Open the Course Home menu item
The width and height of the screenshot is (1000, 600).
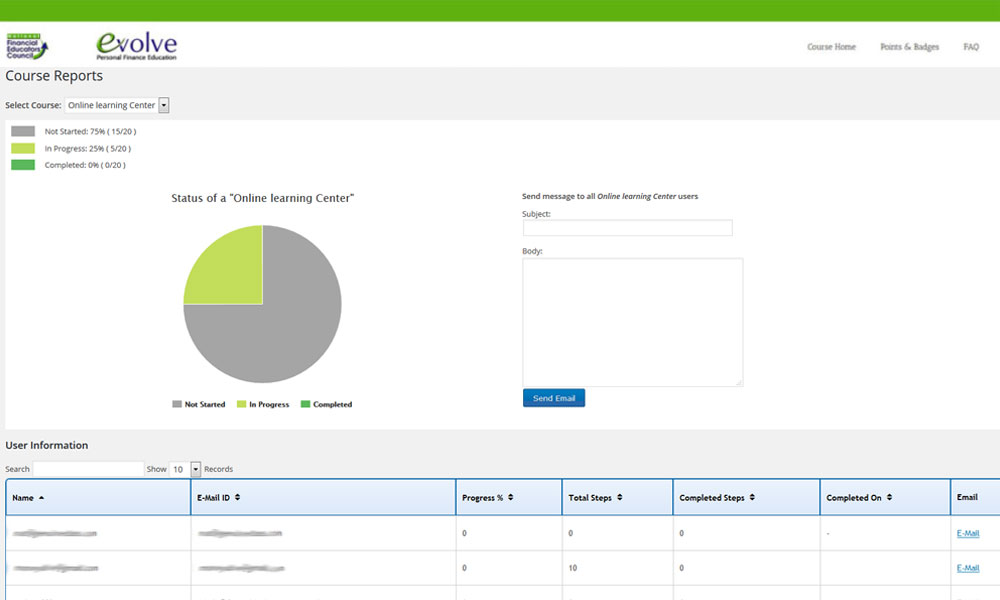pos(831,47)
